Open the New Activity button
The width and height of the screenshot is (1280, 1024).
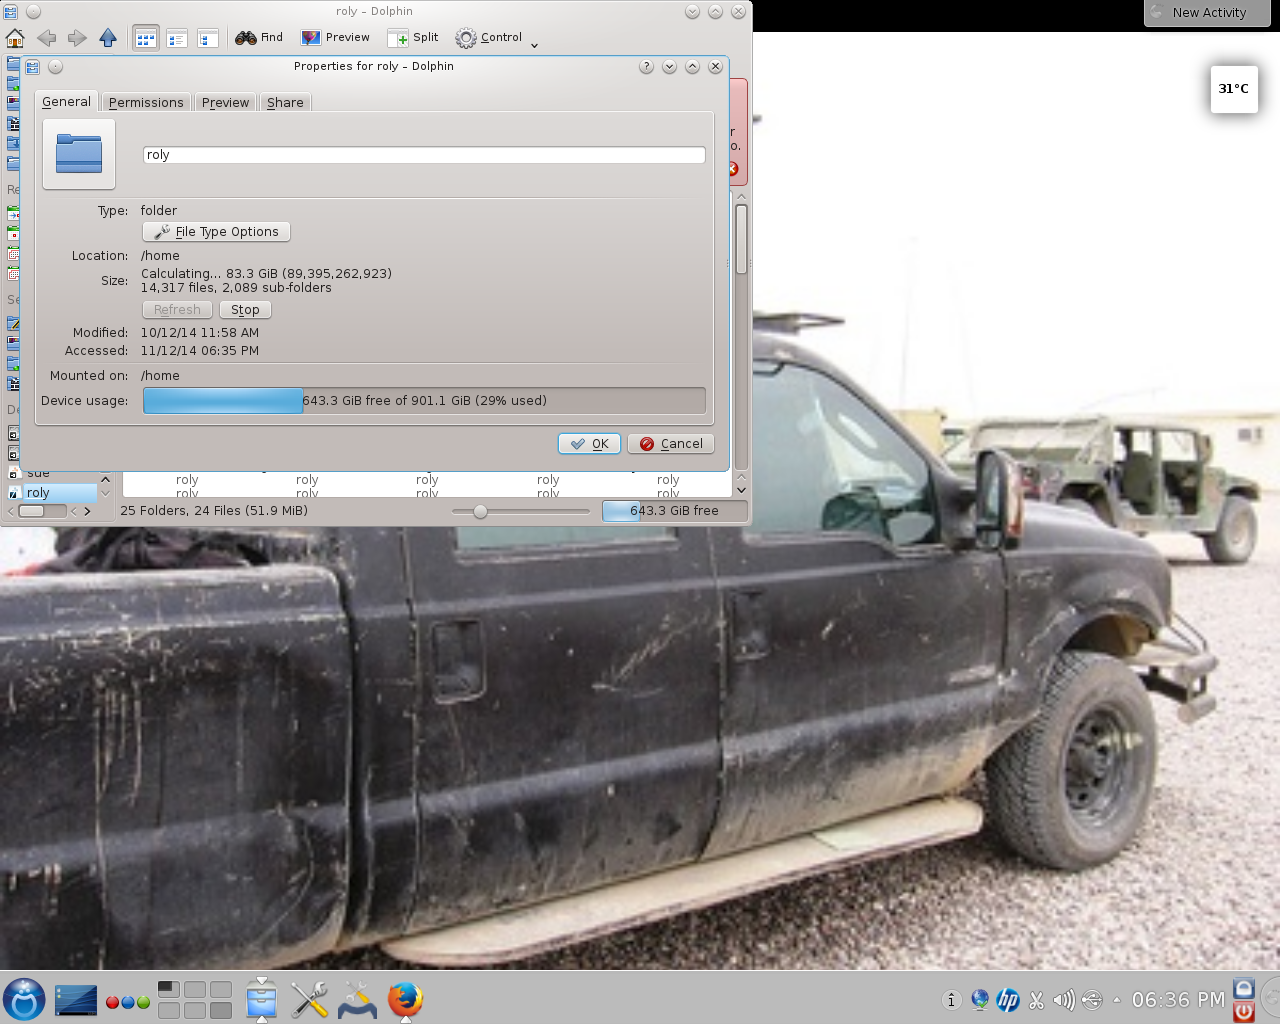click(x=1207, y=13)
